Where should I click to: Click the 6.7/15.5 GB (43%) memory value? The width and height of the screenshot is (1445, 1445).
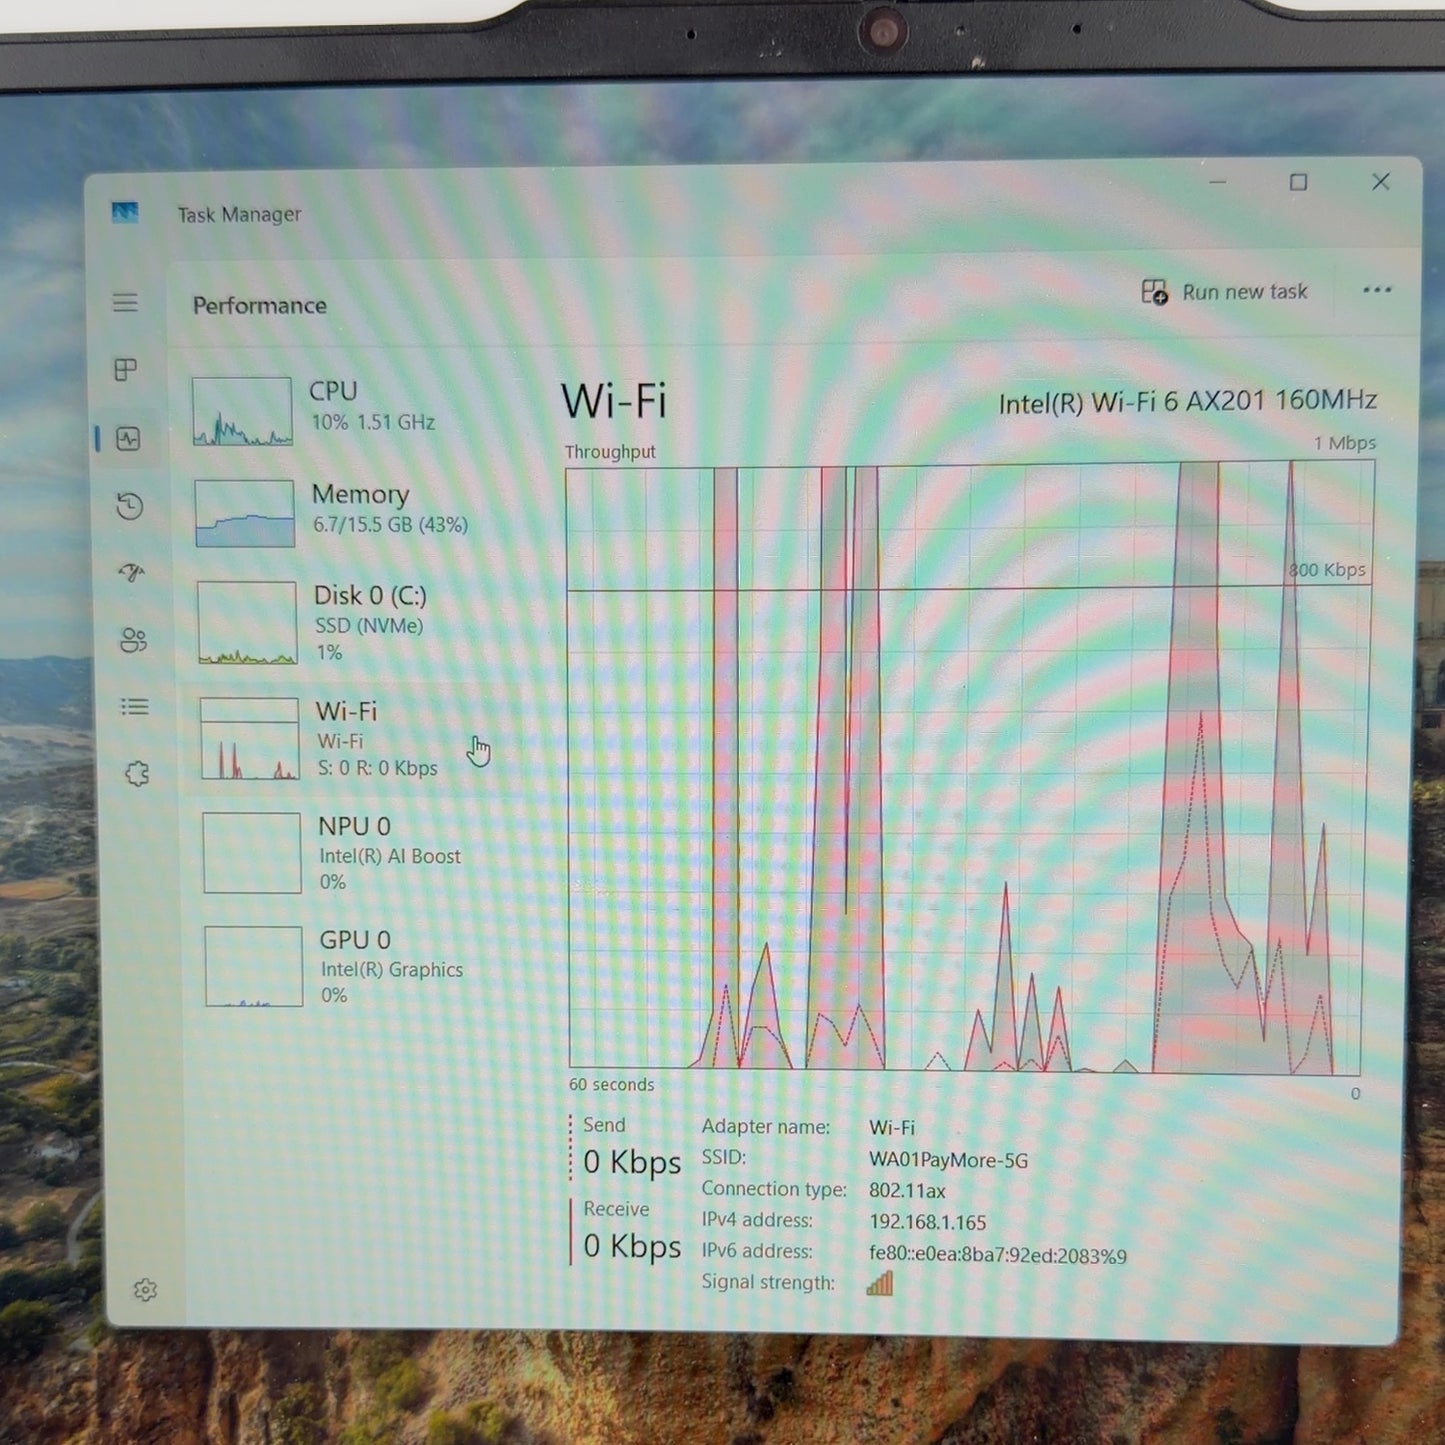pos(390,525)
